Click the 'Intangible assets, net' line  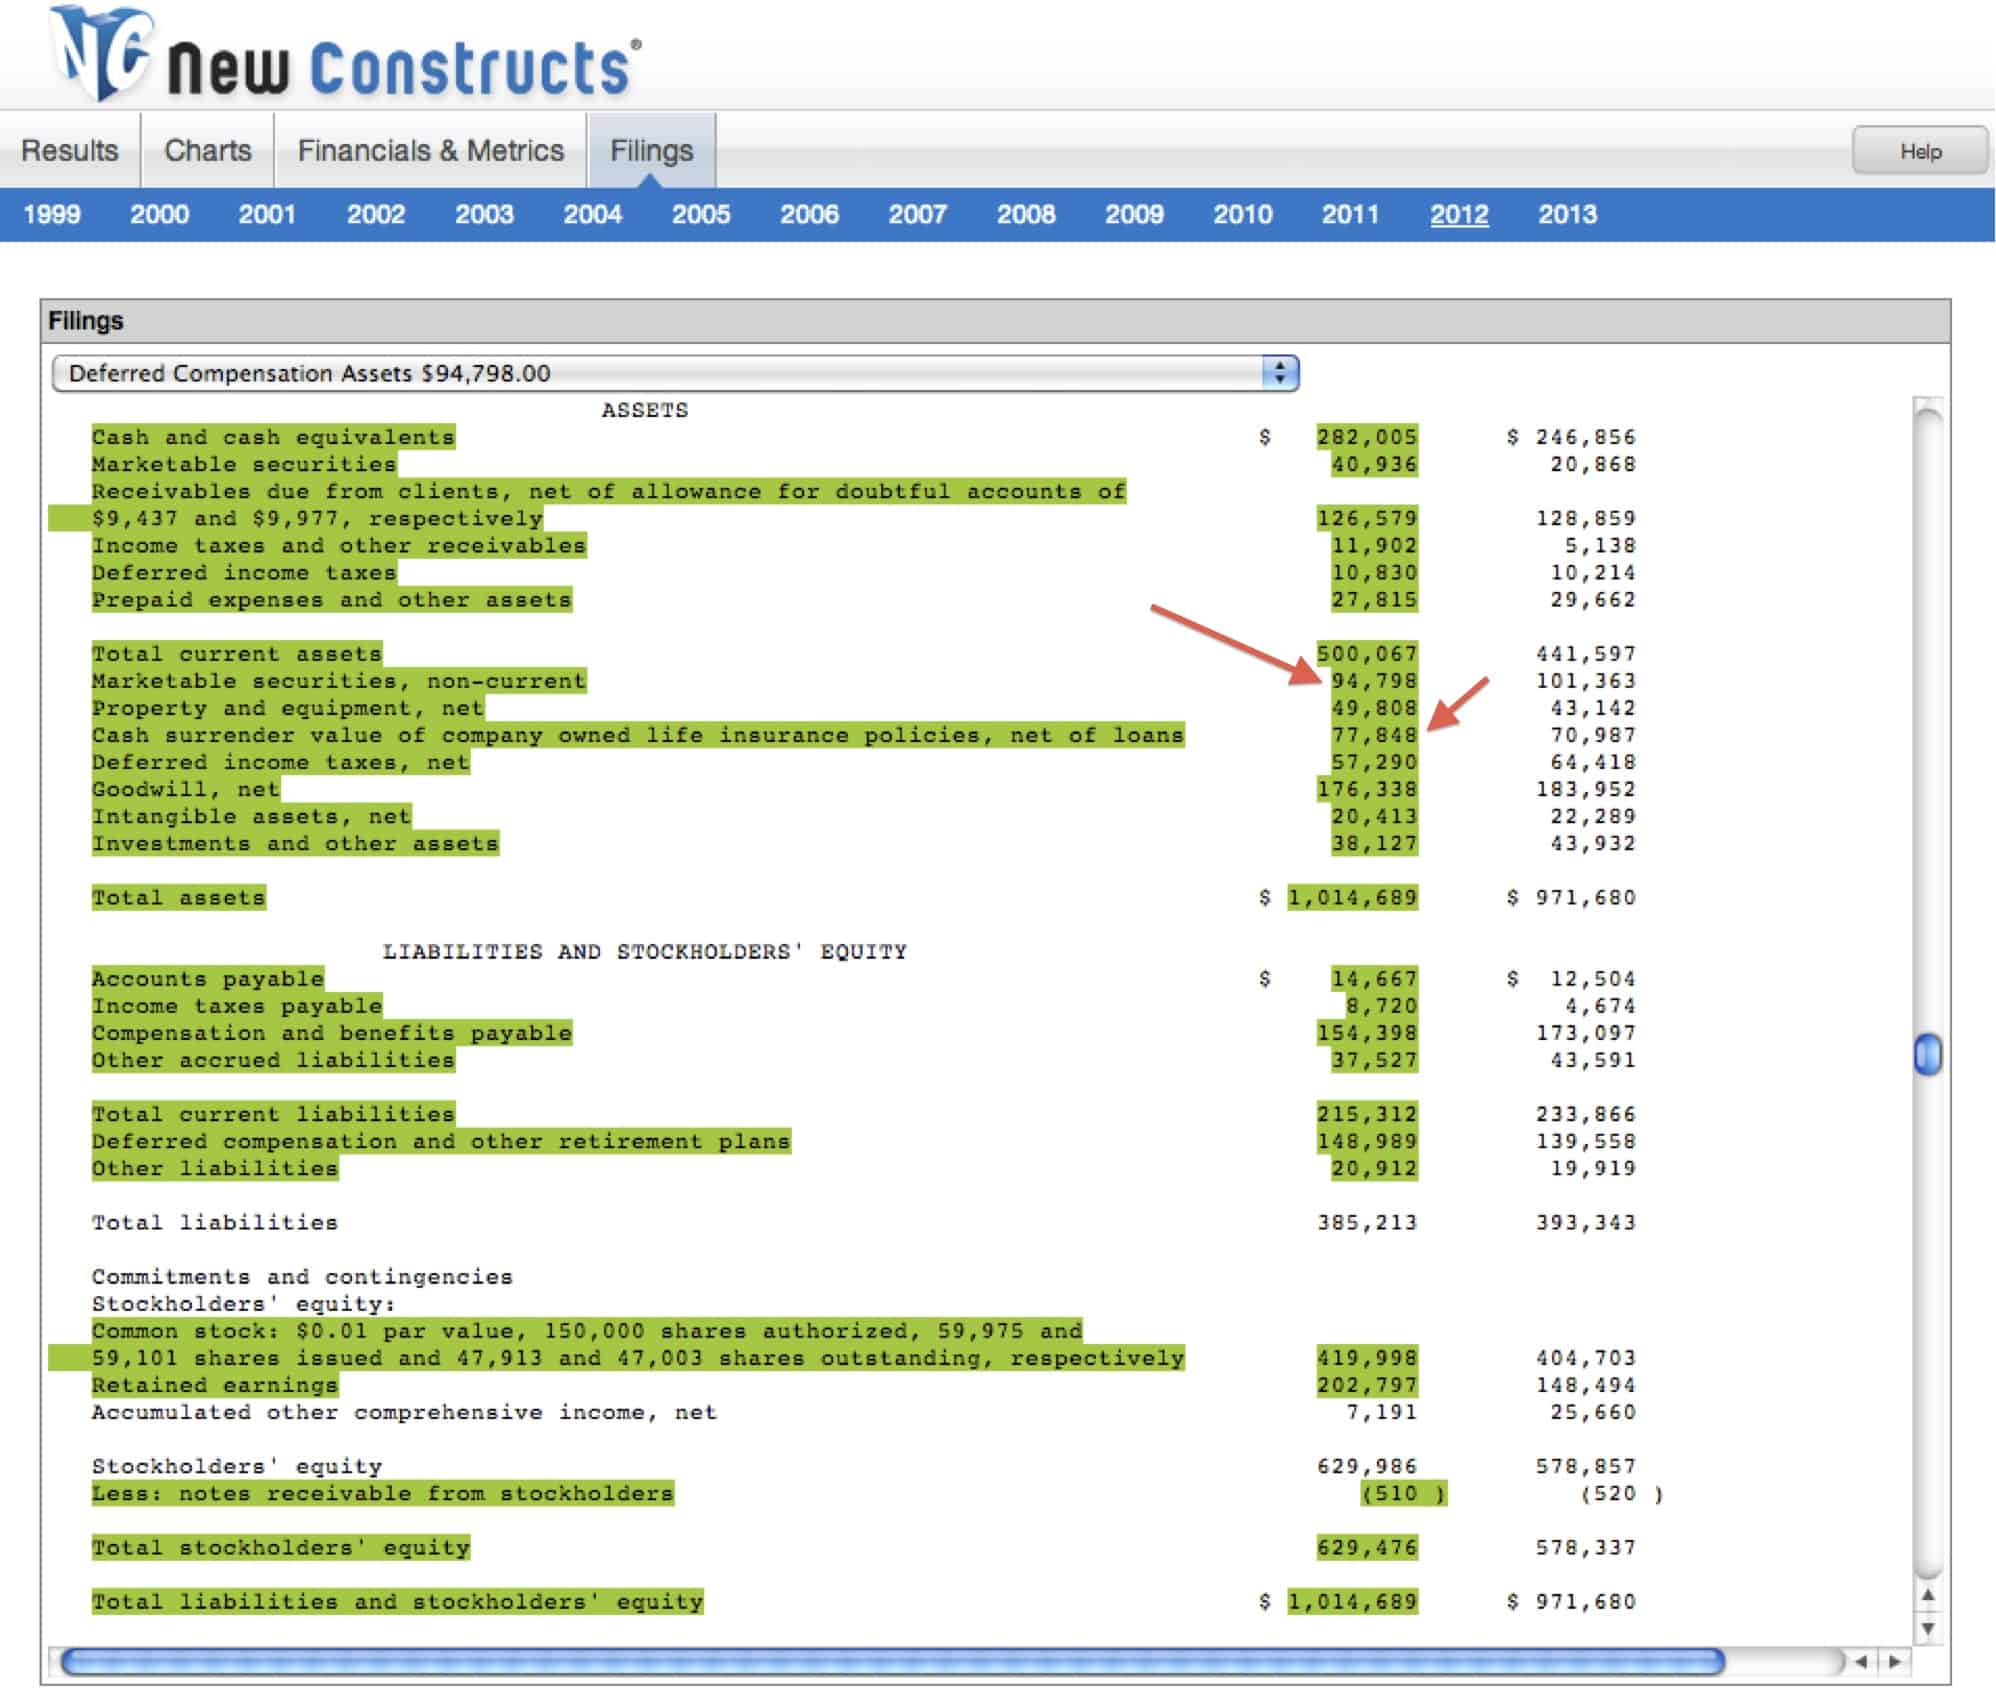252,816
